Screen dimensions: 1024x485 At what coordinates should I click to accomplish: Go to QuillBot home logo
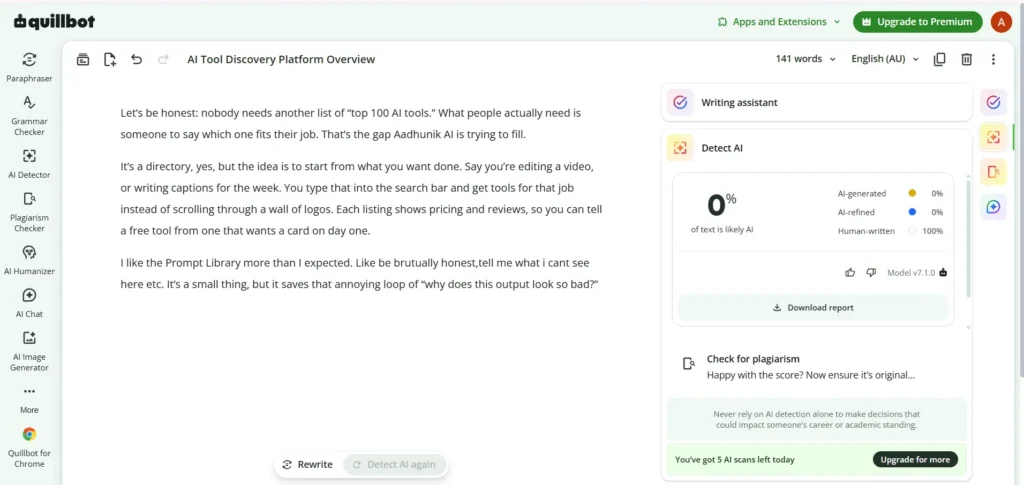[x=54, y=22]
